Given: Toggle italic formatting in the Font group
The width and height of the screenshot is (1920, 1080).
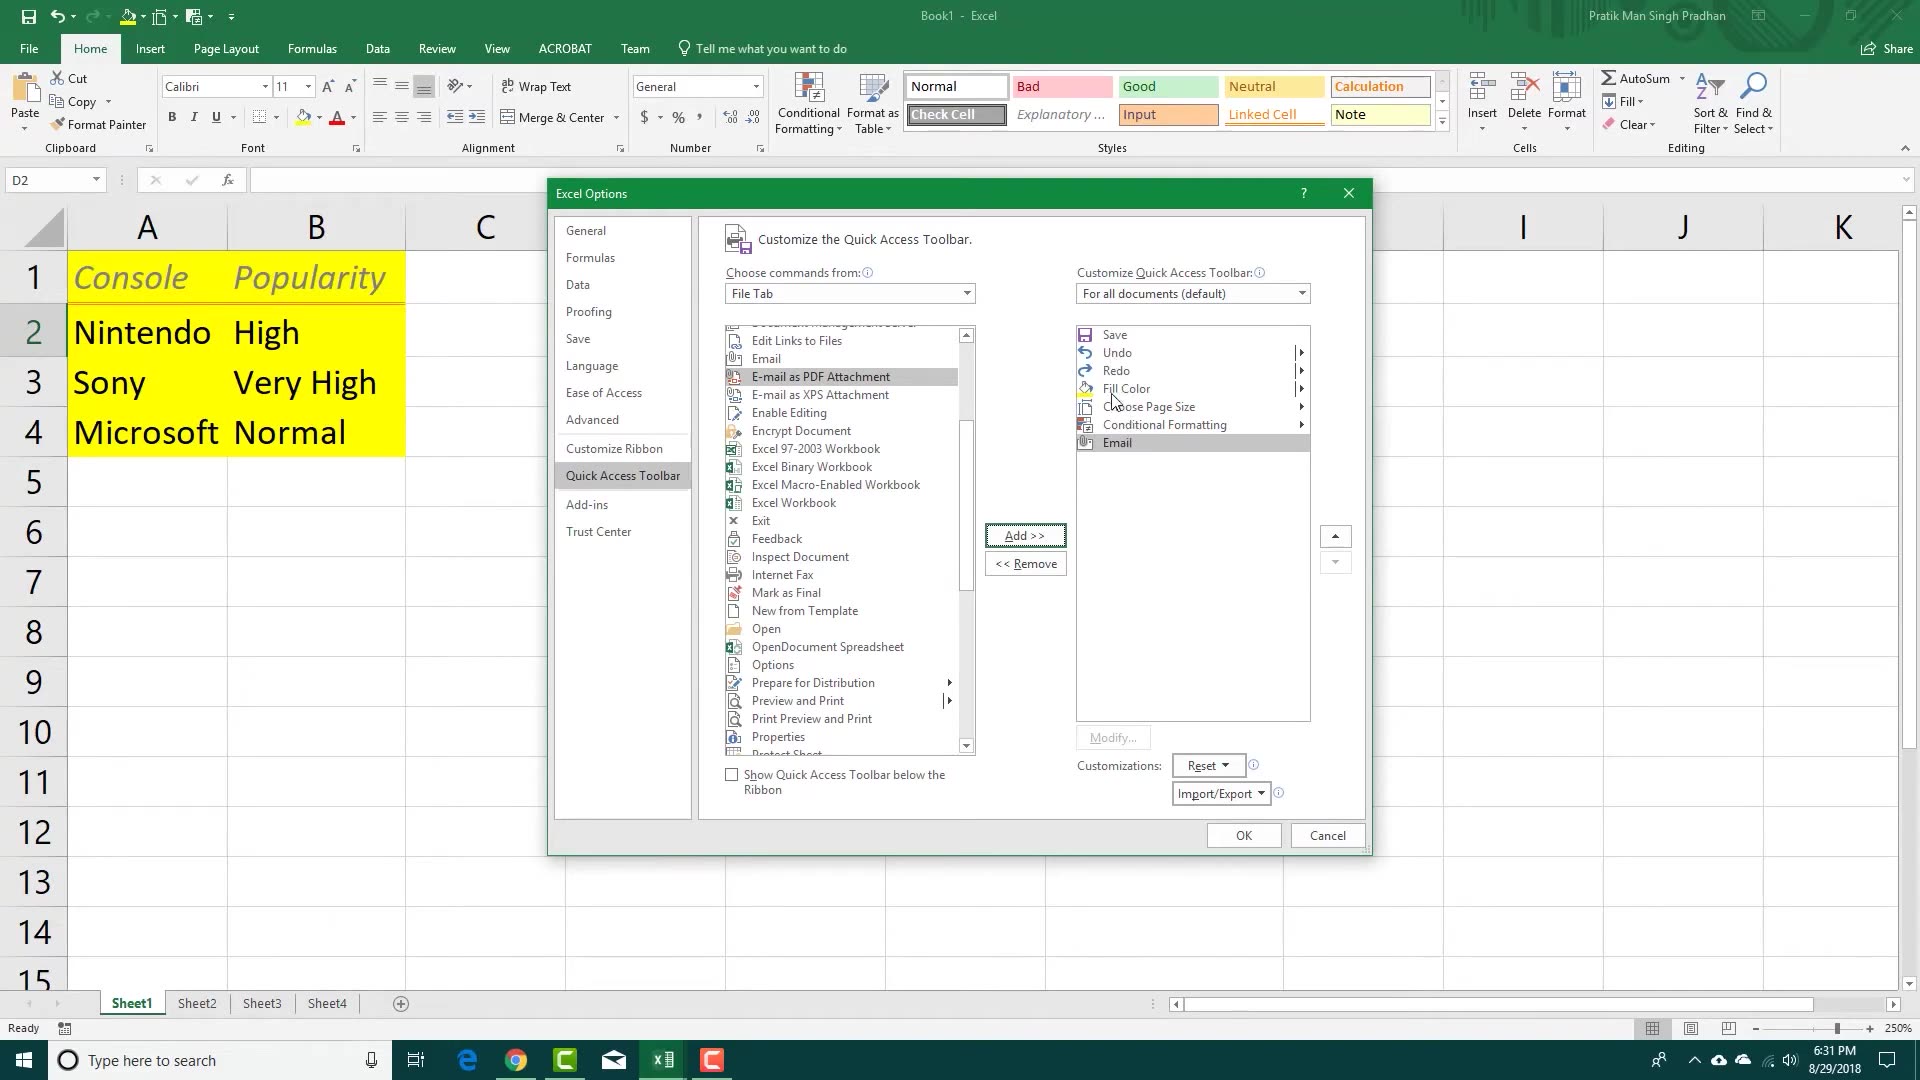Looking at the screenshot, I should point(194,117).
